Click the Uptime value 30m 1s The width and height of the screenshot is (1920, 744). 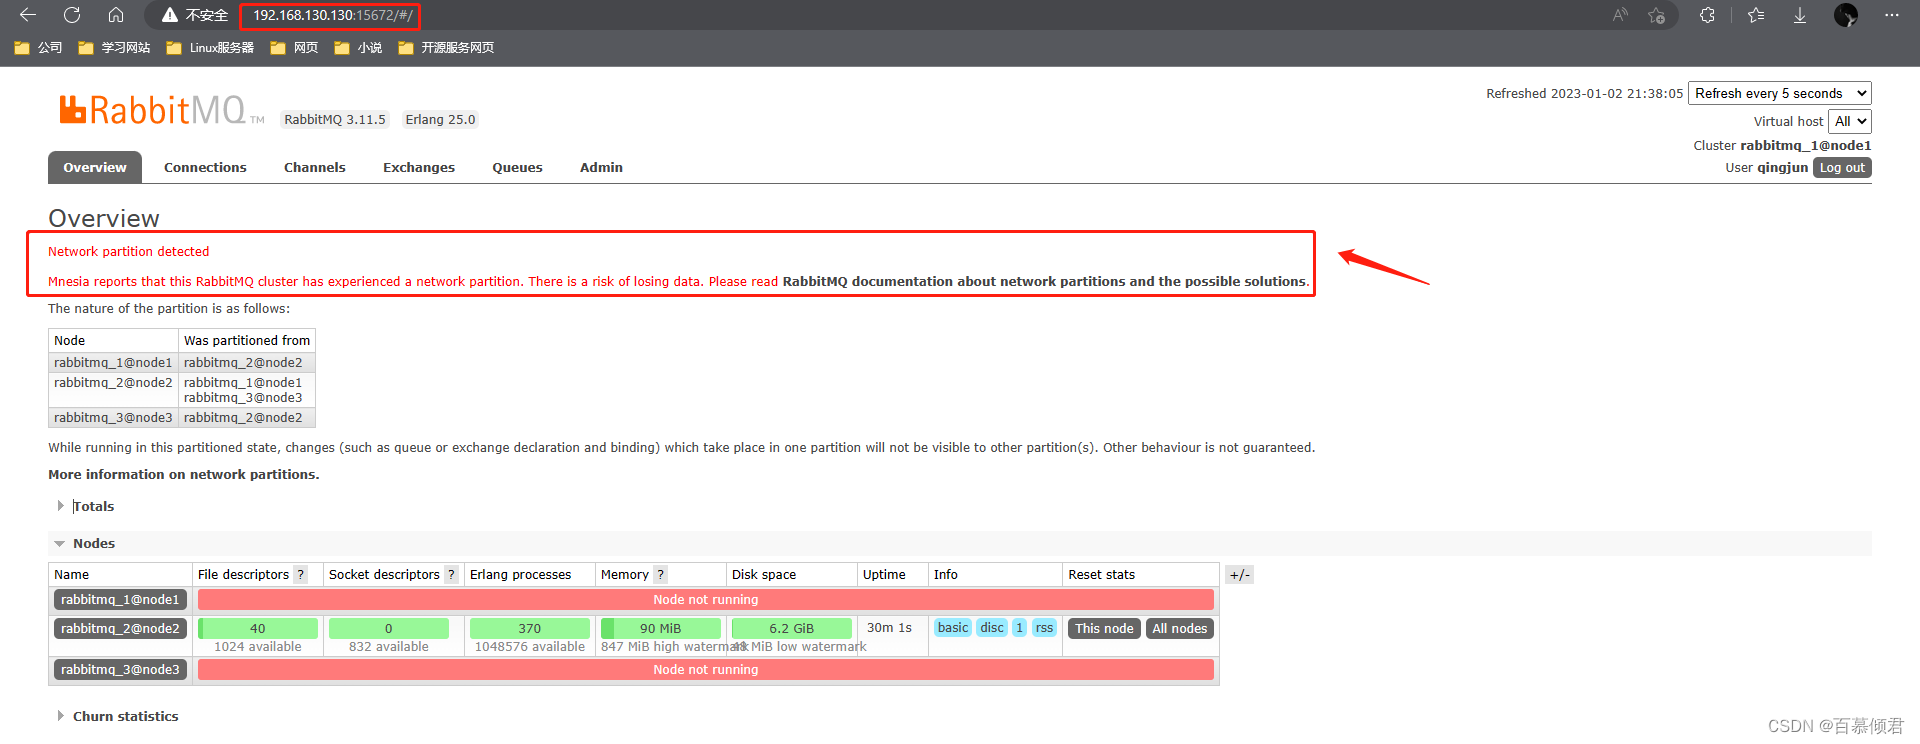pyautogui.click(x=889, y=627)
